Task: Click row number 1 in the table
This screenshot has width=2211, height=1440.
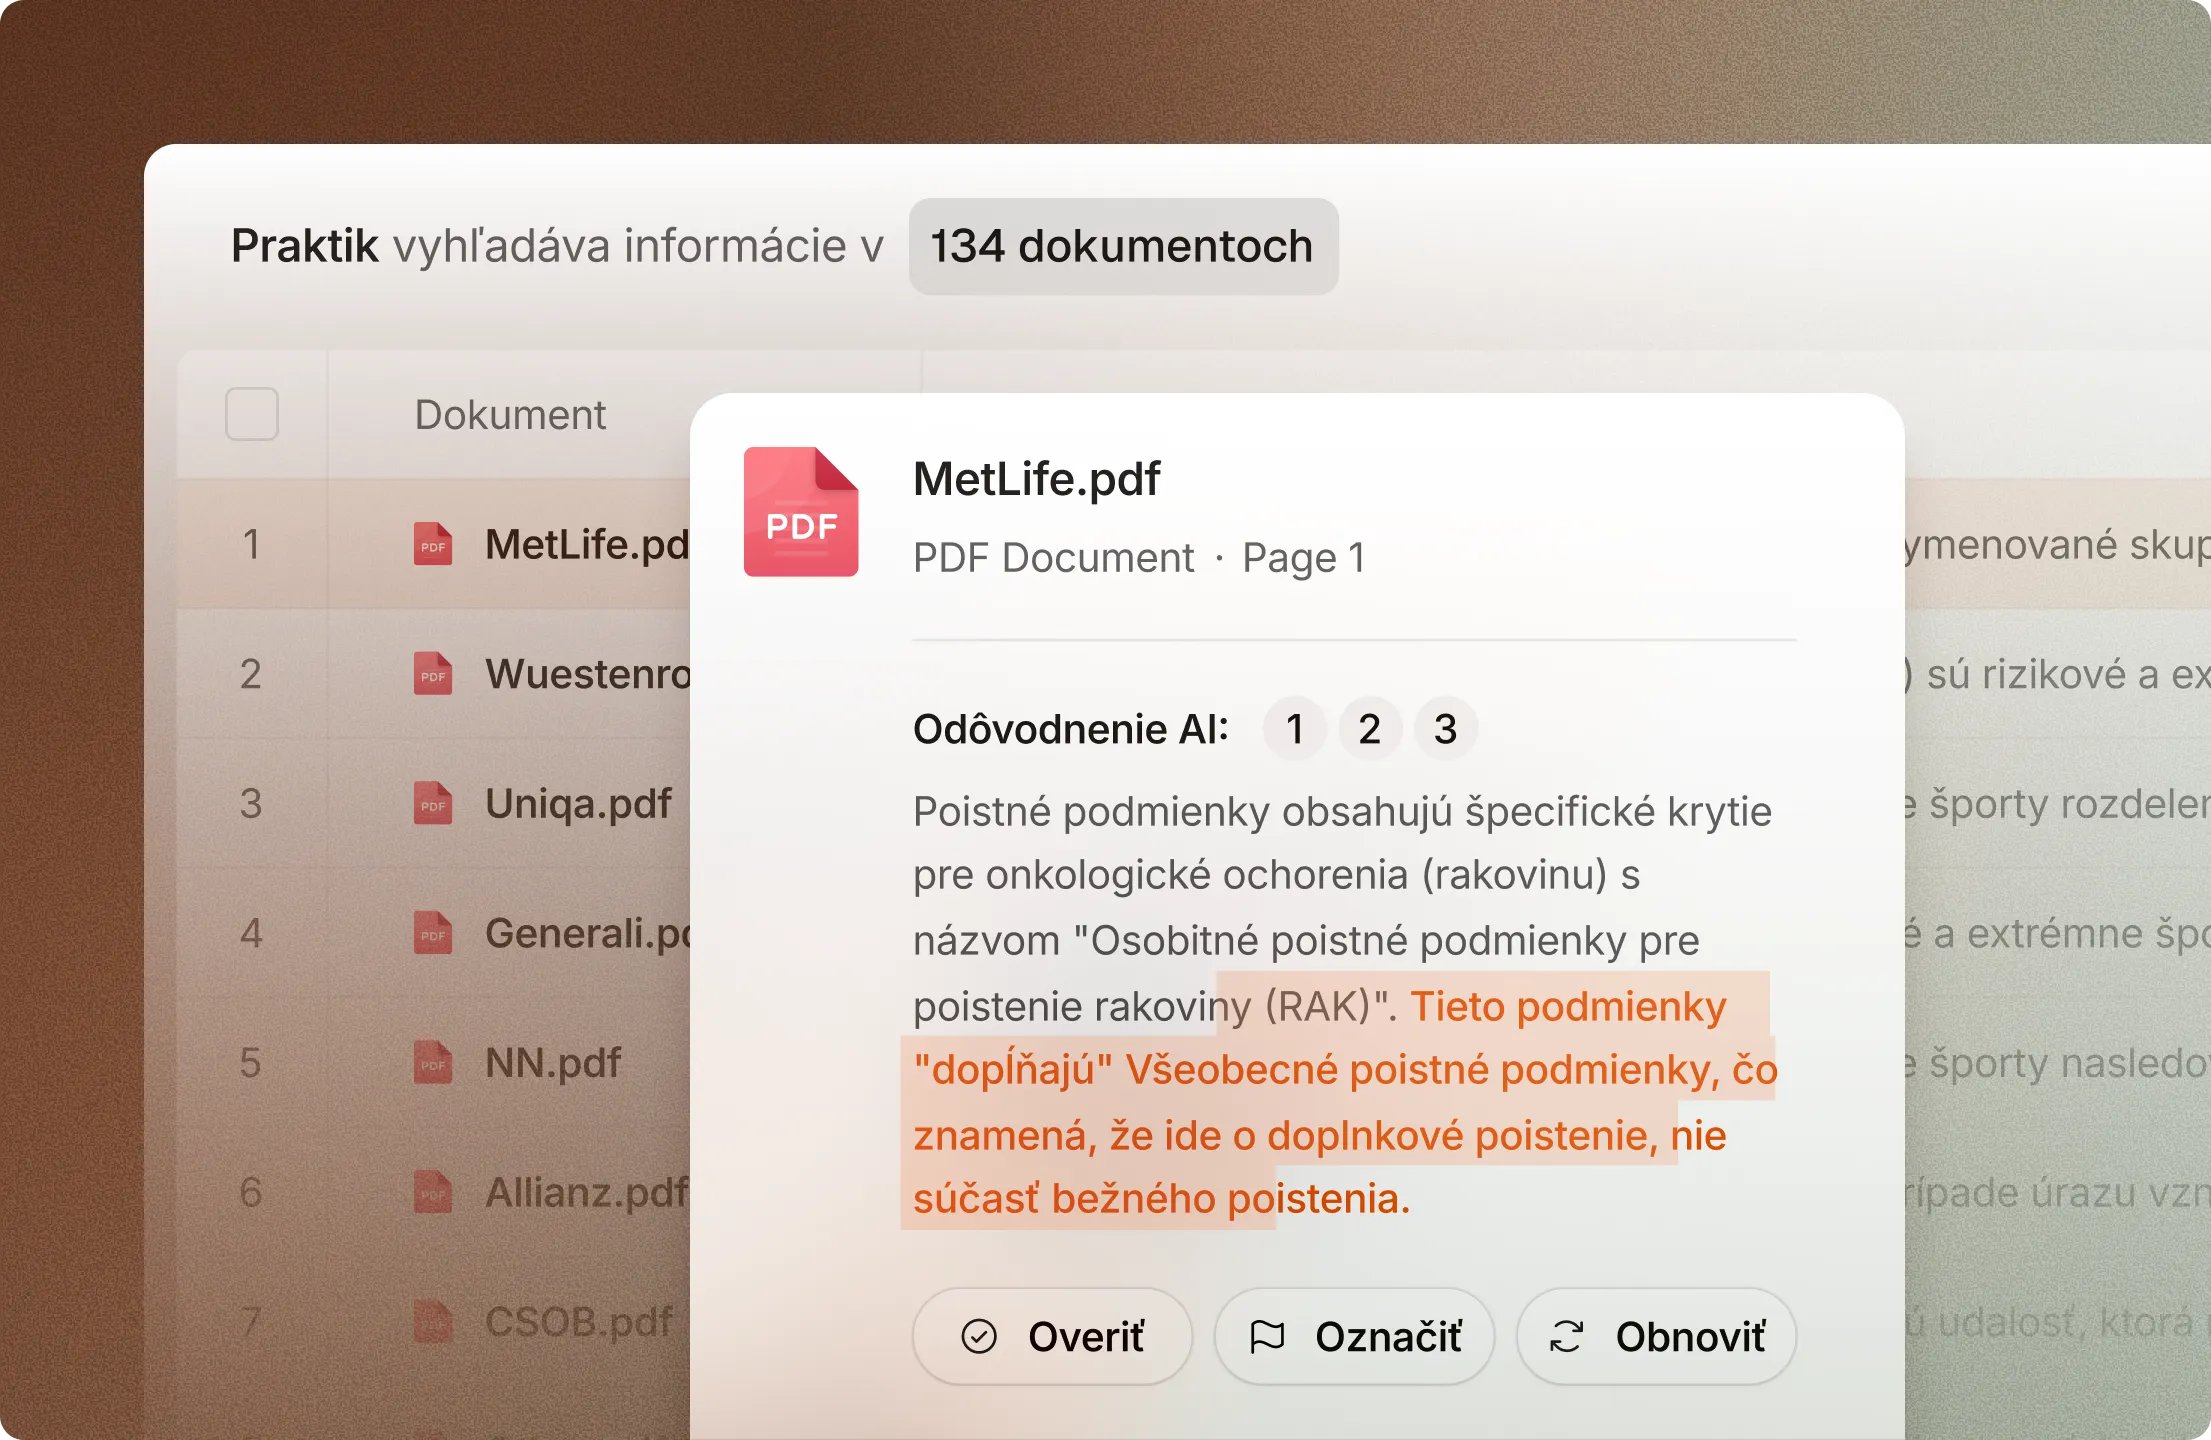Action: (x=251, y=544)
